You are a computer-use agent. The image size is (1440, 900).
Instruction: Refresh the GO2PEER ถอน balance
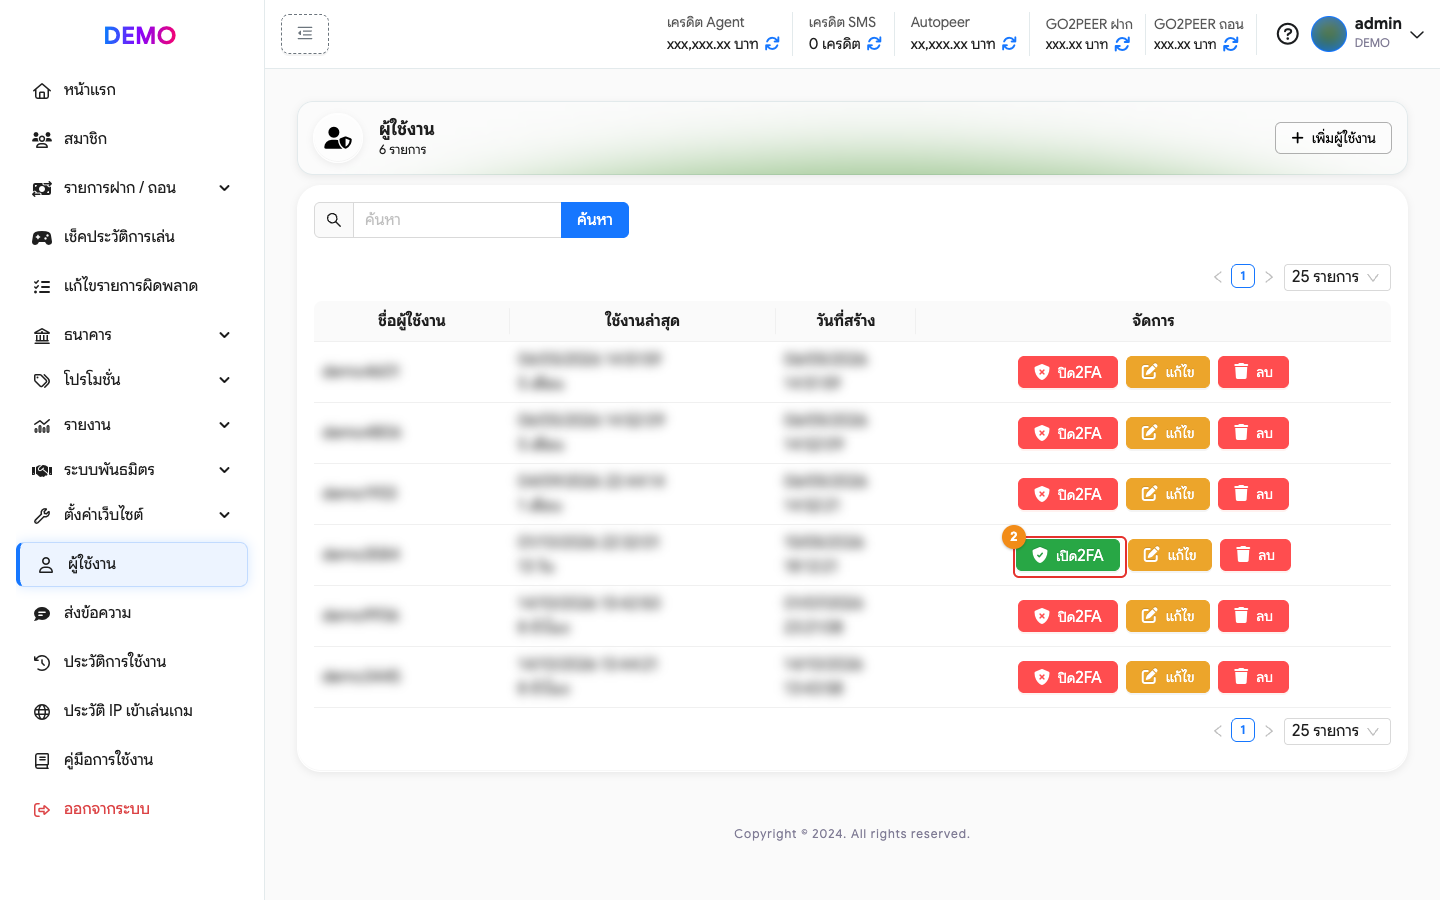[1231, 44]
